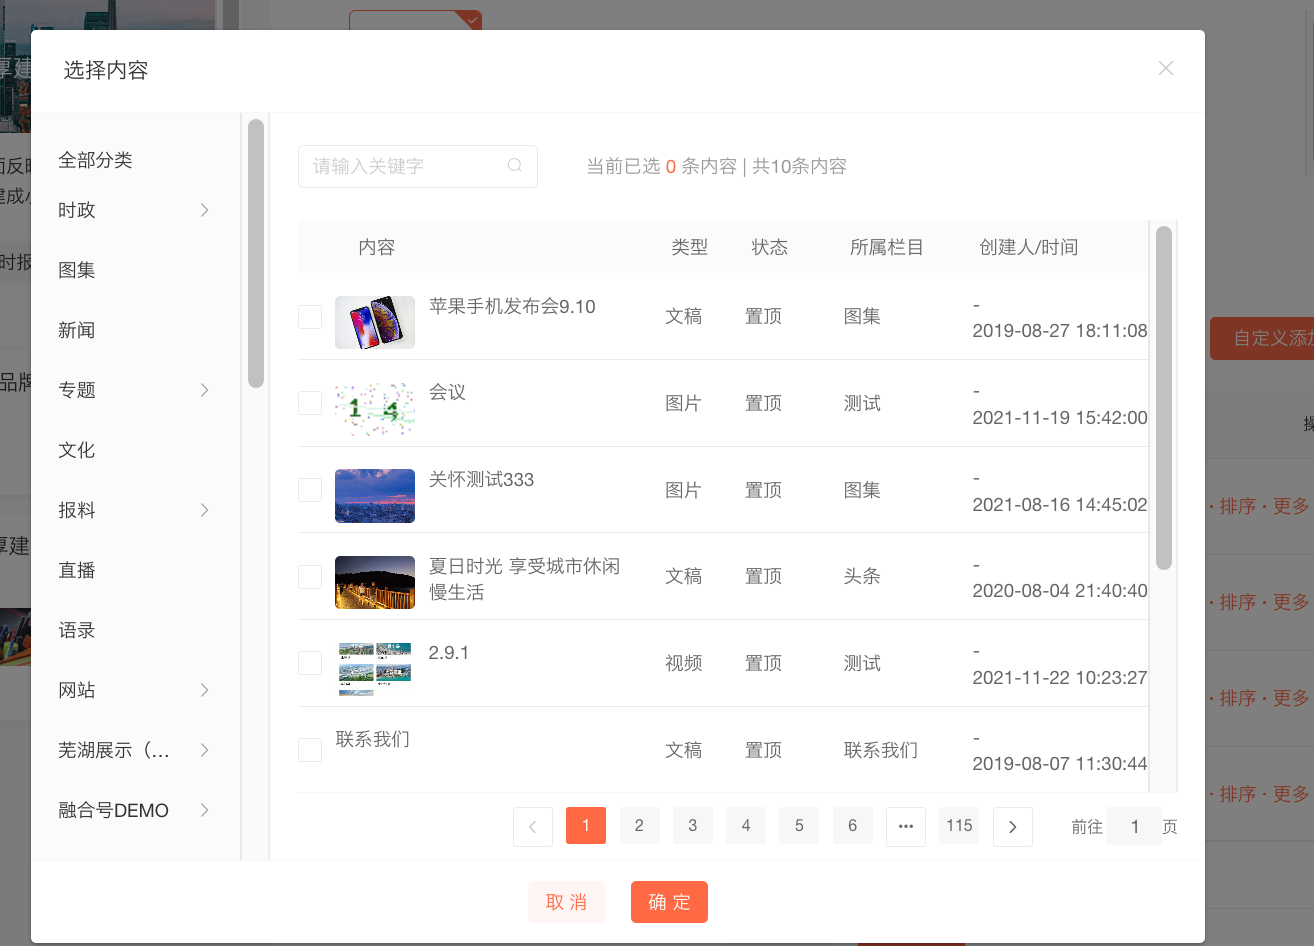Tick the checkbox for 联系我们
The image size is (1314, 946).
[310, 750]
